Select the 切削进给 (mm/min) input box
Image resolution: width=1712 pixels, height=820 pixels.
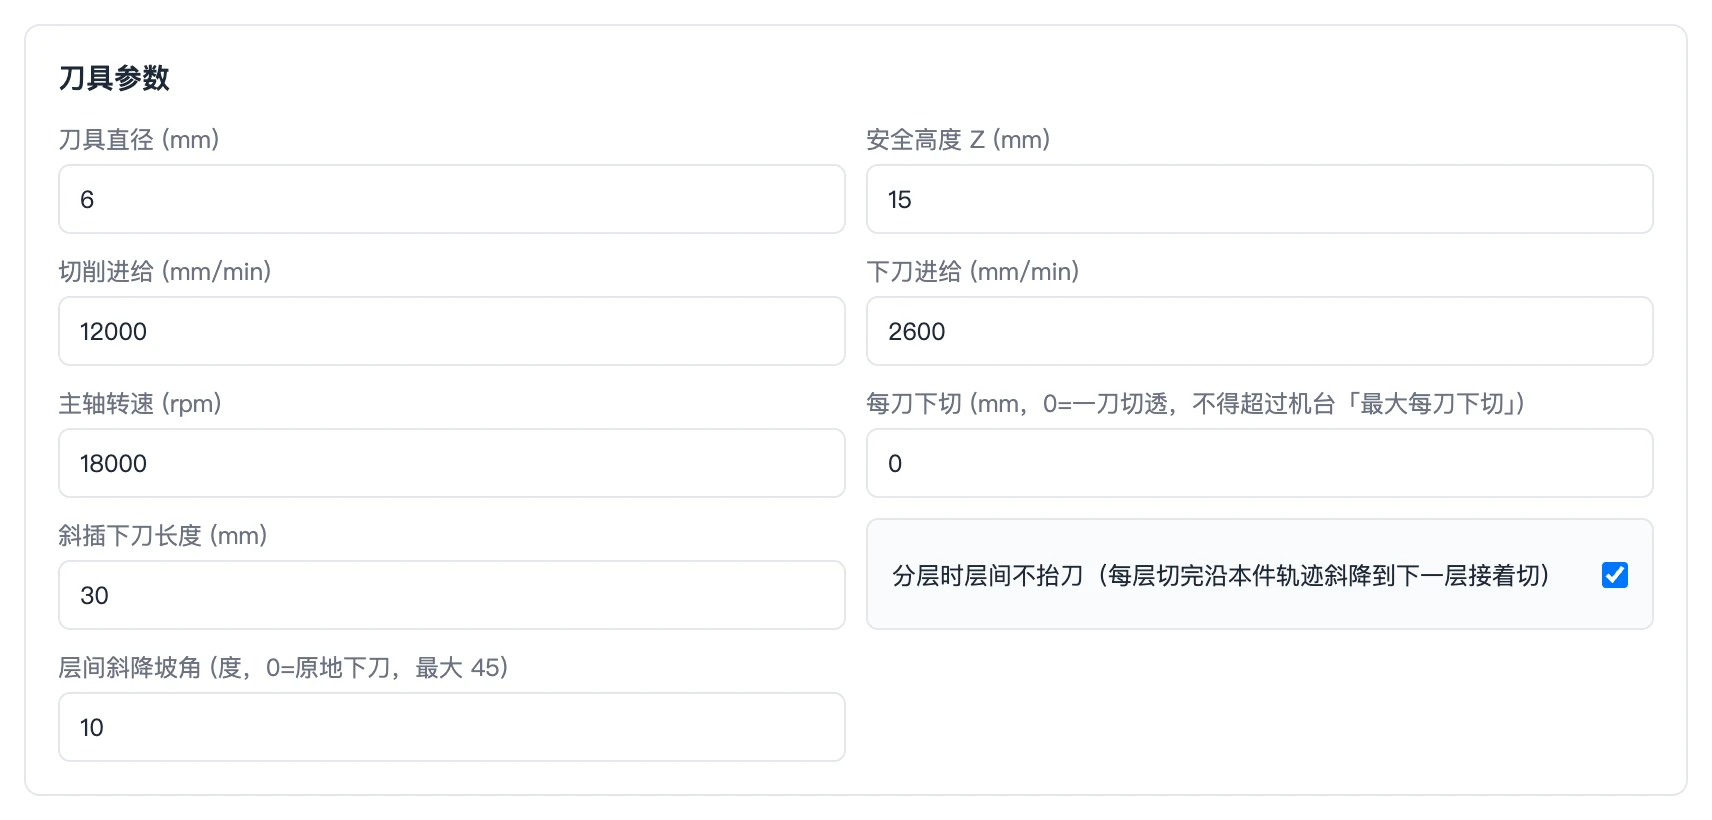(452, 331)
